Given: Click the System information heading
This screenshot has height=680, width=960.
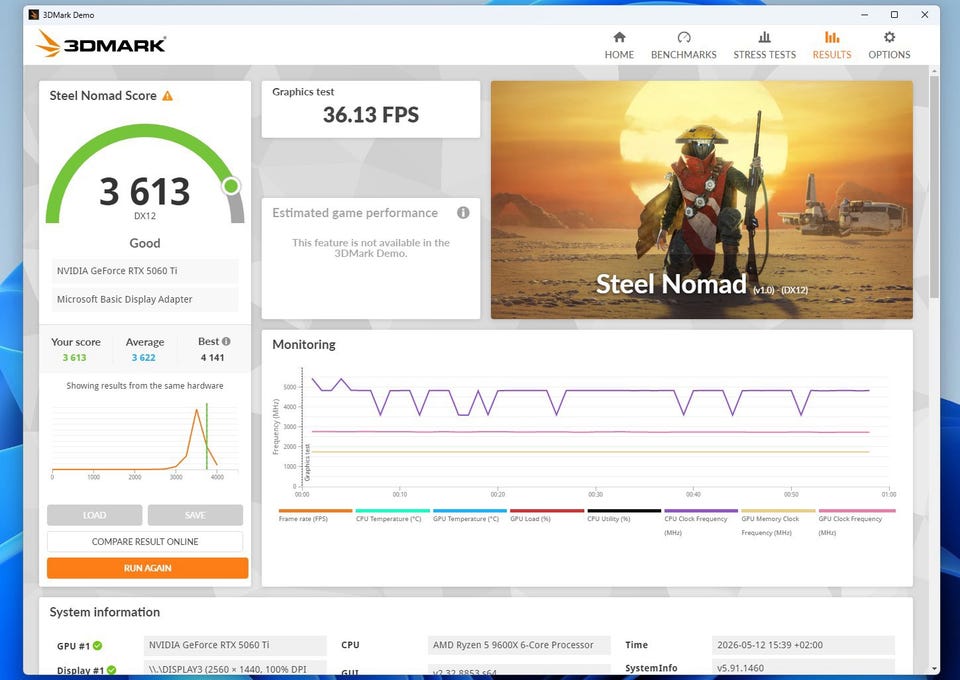Looking at the screenshot, I should (x=105, y=612).
